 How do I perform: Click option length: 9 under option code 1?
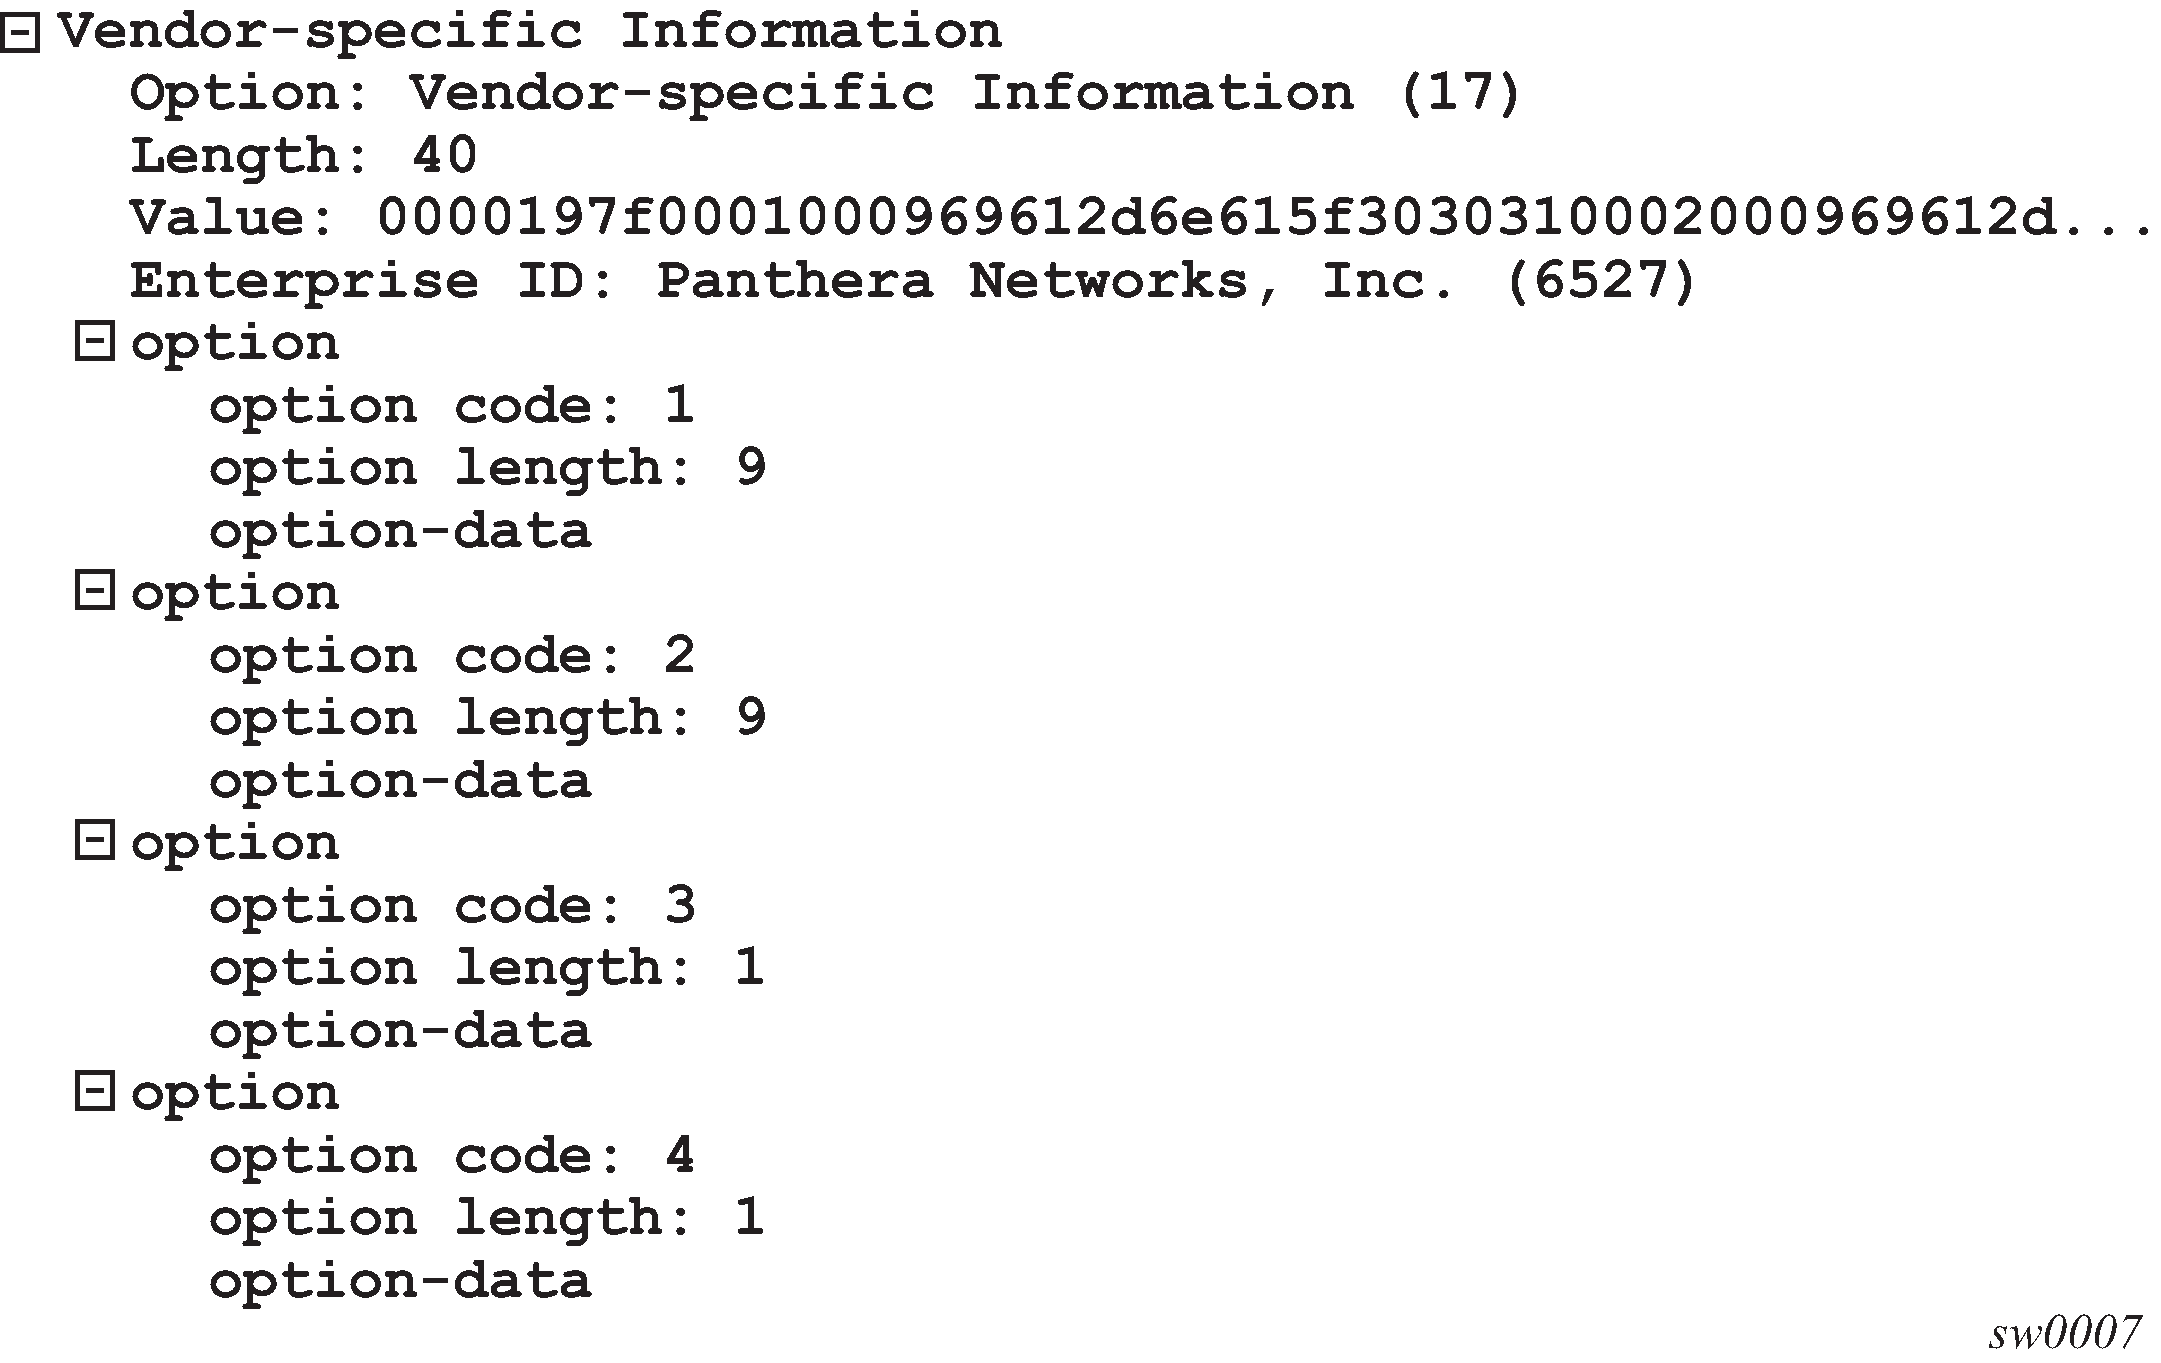pos(487,468)
